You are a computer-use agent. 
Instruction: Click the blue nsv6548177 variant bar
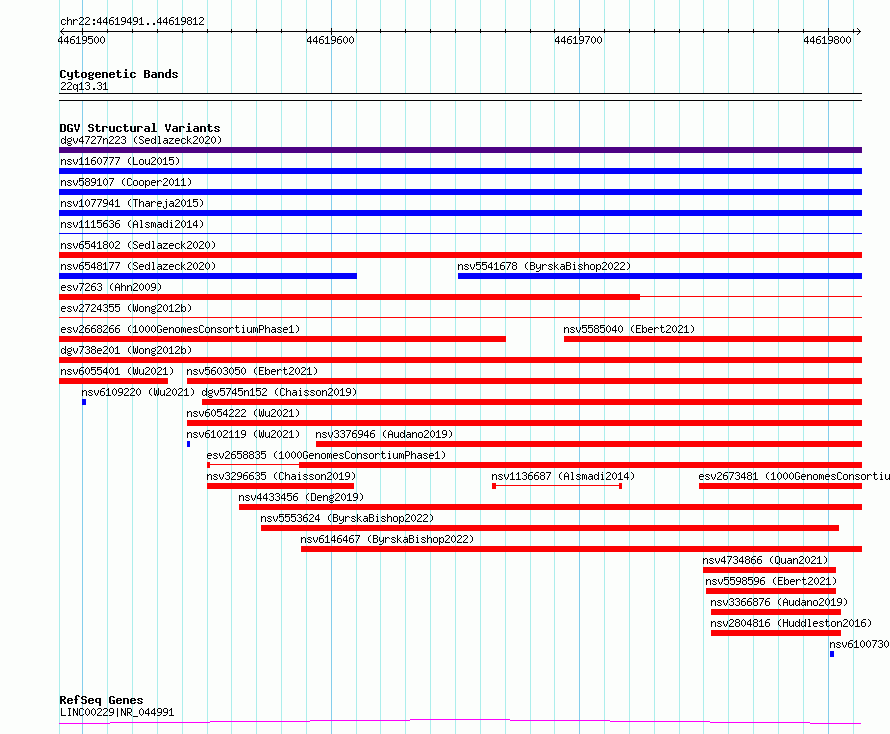tap(208, 276)
